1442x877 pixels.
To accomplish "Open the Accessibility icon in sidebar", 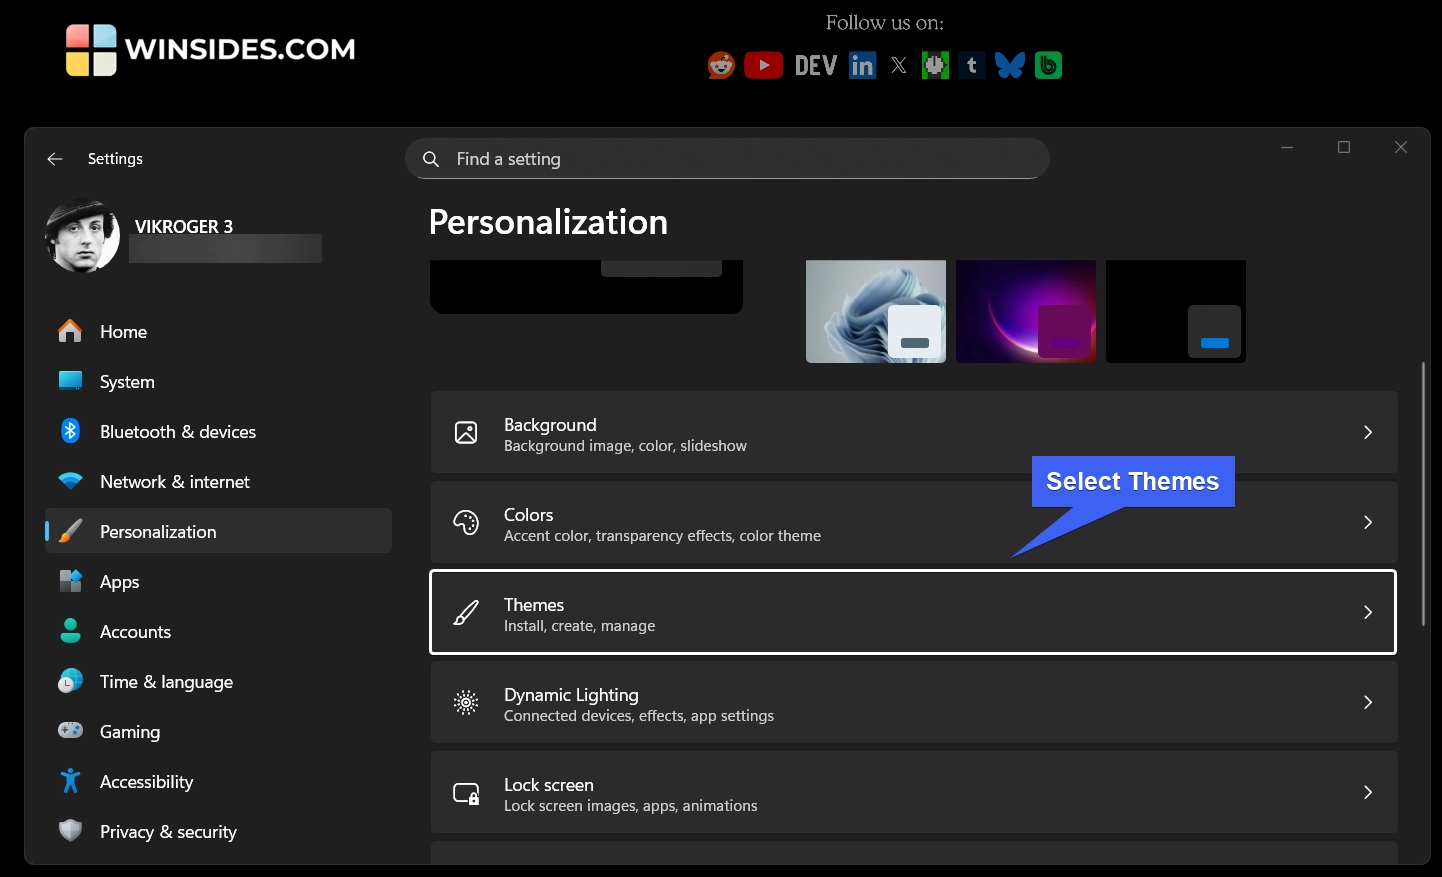I will click(x=70, y=781).
